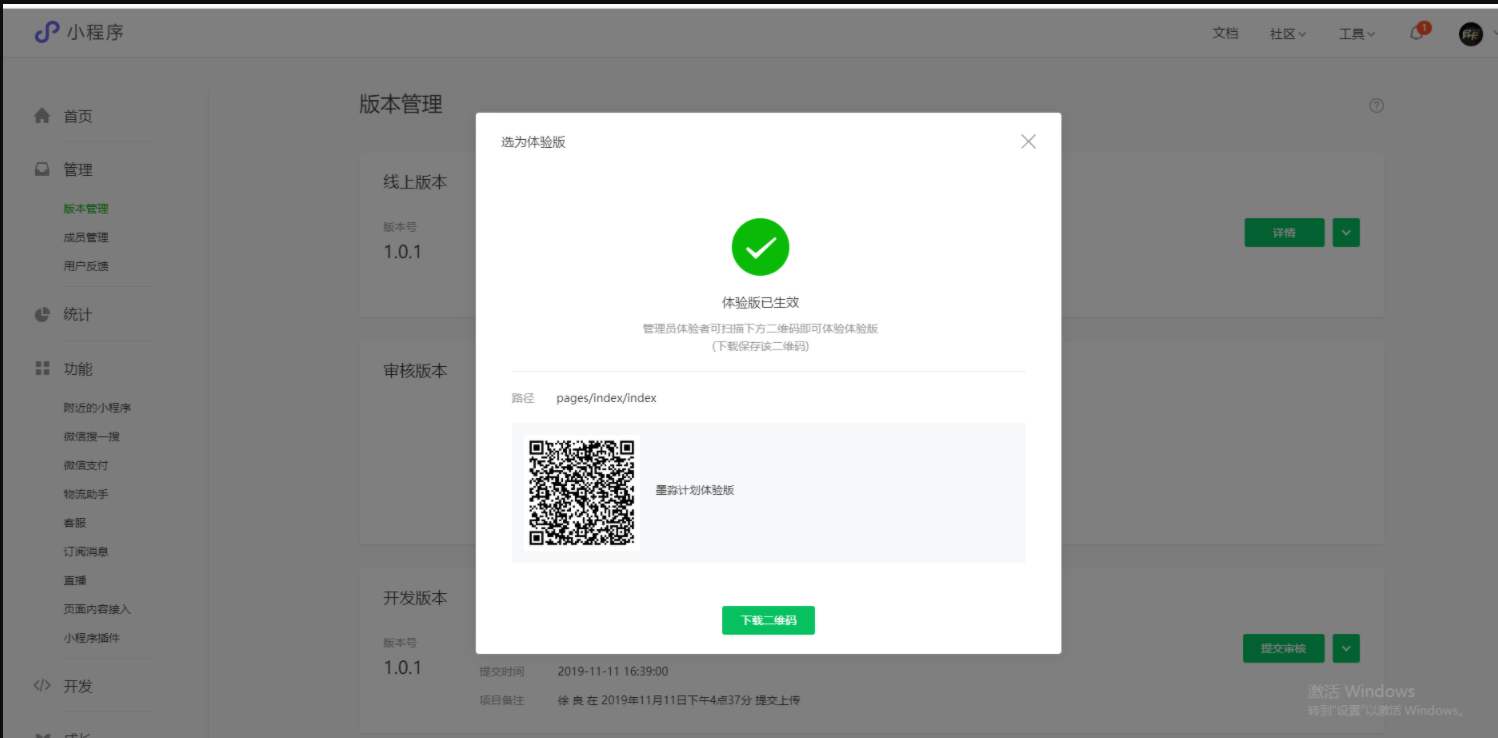This screenshot has width=1498, height=738.
Task: Click the QR code image
Action: click(581, 493)
